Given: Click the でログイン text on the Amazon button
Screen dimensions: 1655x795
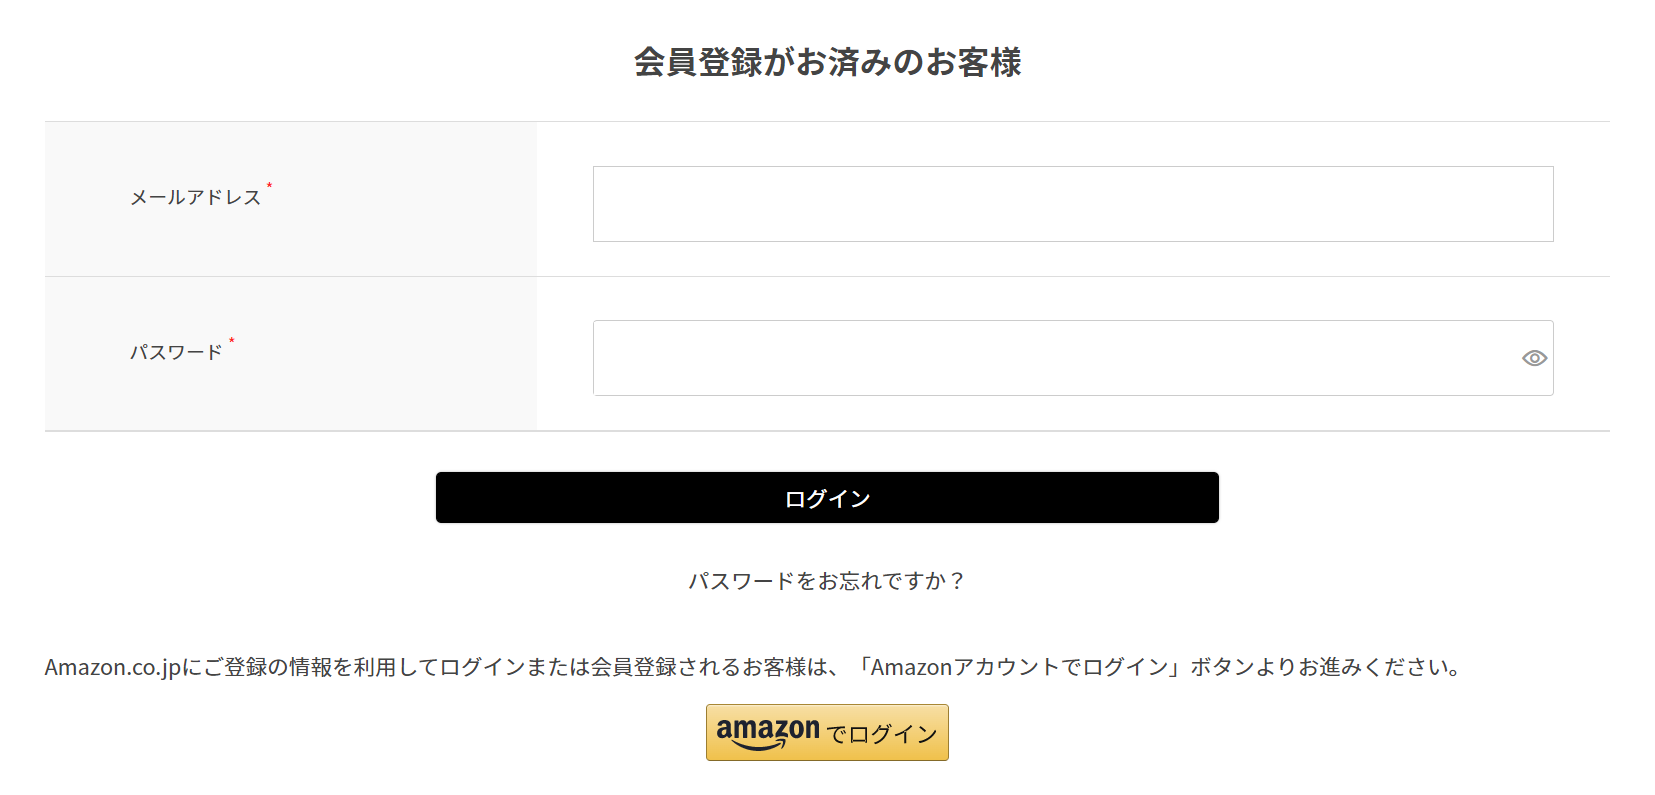Looking at the screenshot, I should click(x=882, y=735).
